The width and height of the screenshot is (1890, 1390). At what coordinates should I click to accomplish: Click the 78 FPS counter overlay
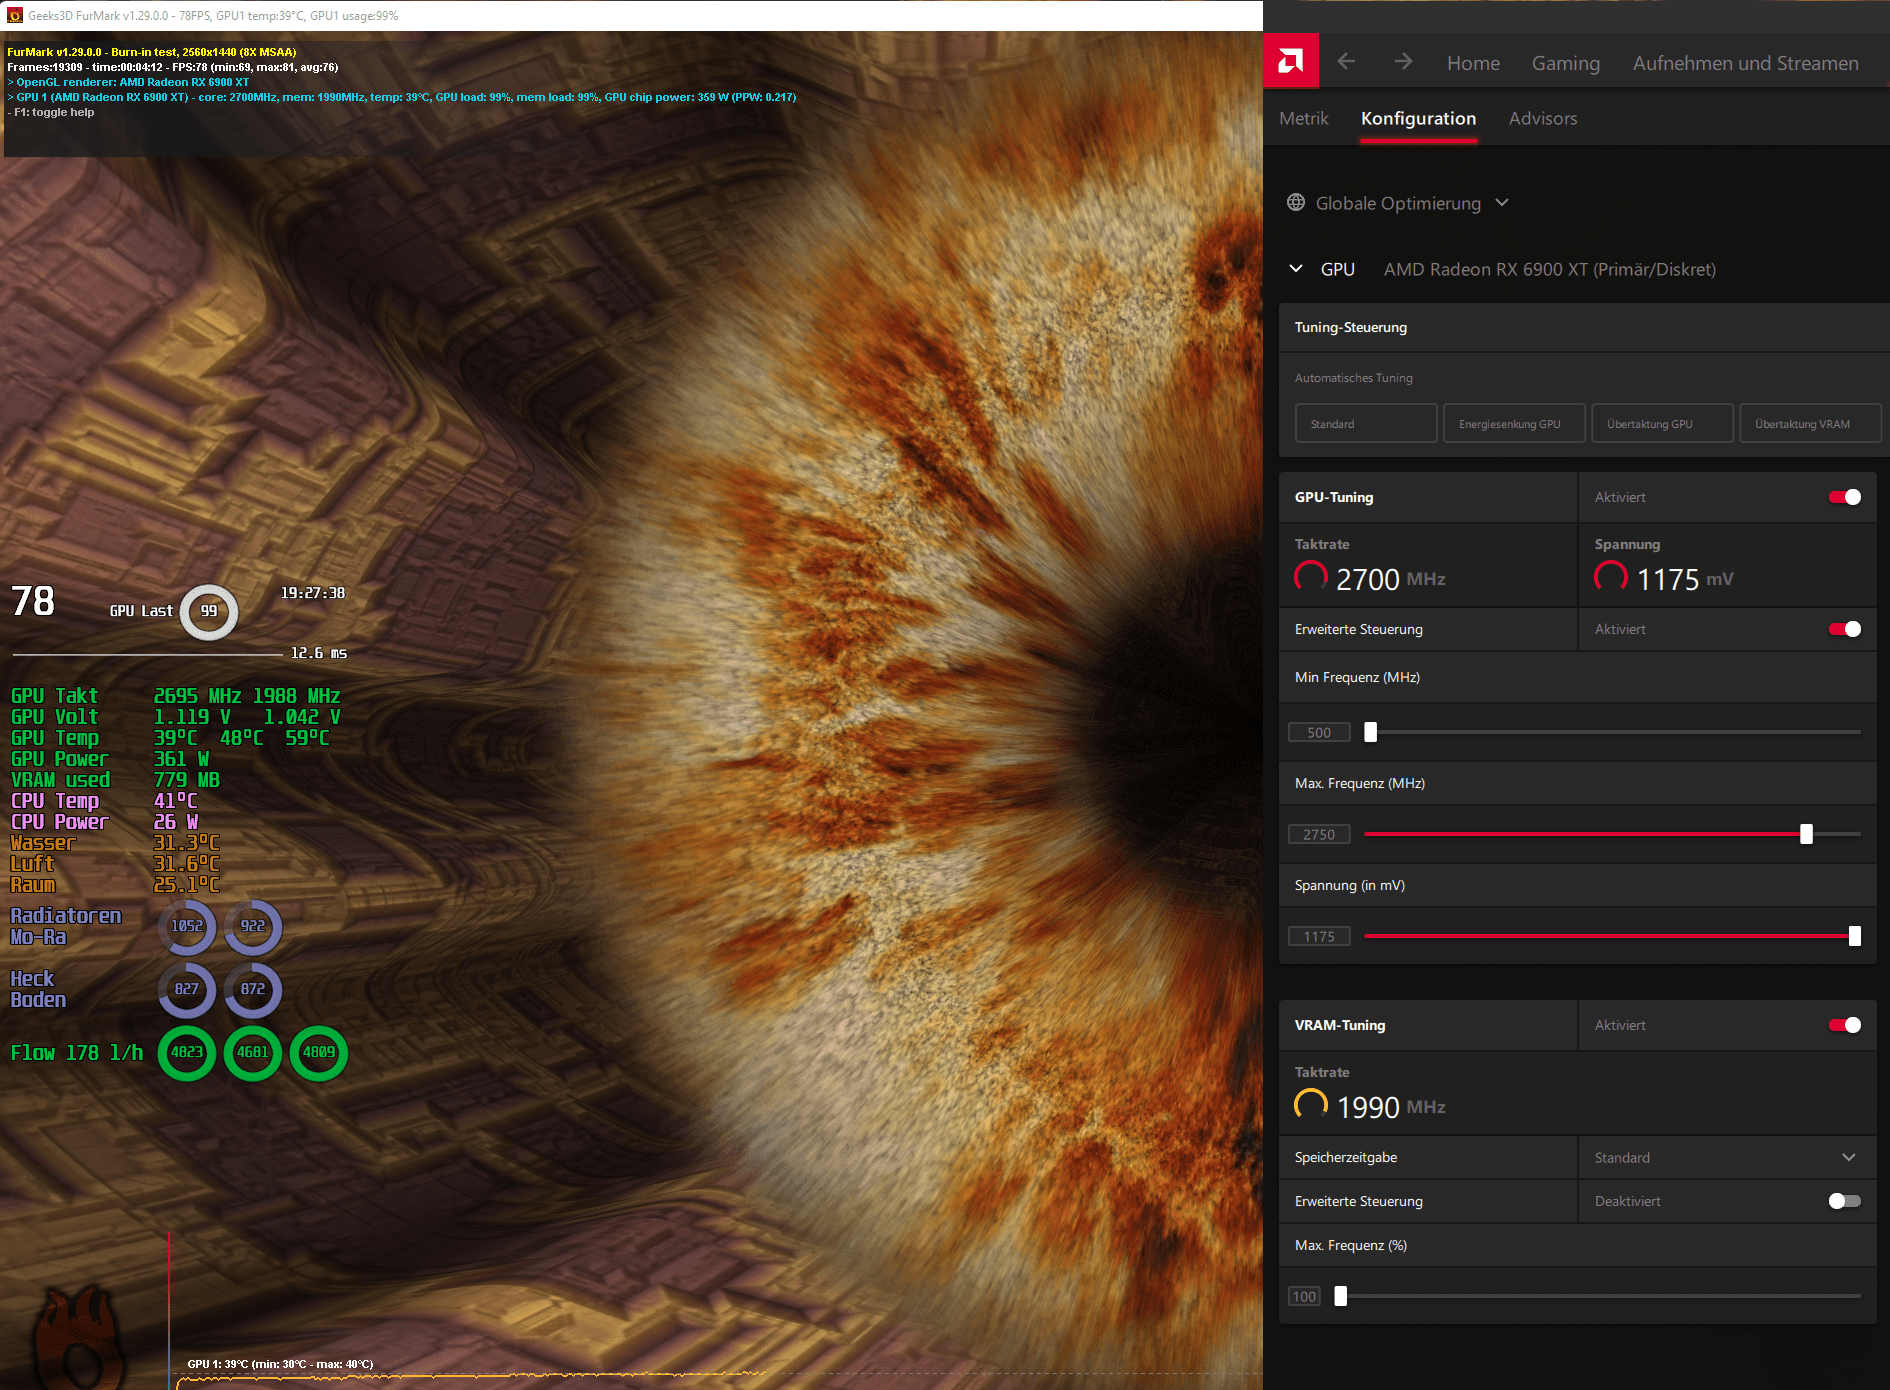click(33, 601)
